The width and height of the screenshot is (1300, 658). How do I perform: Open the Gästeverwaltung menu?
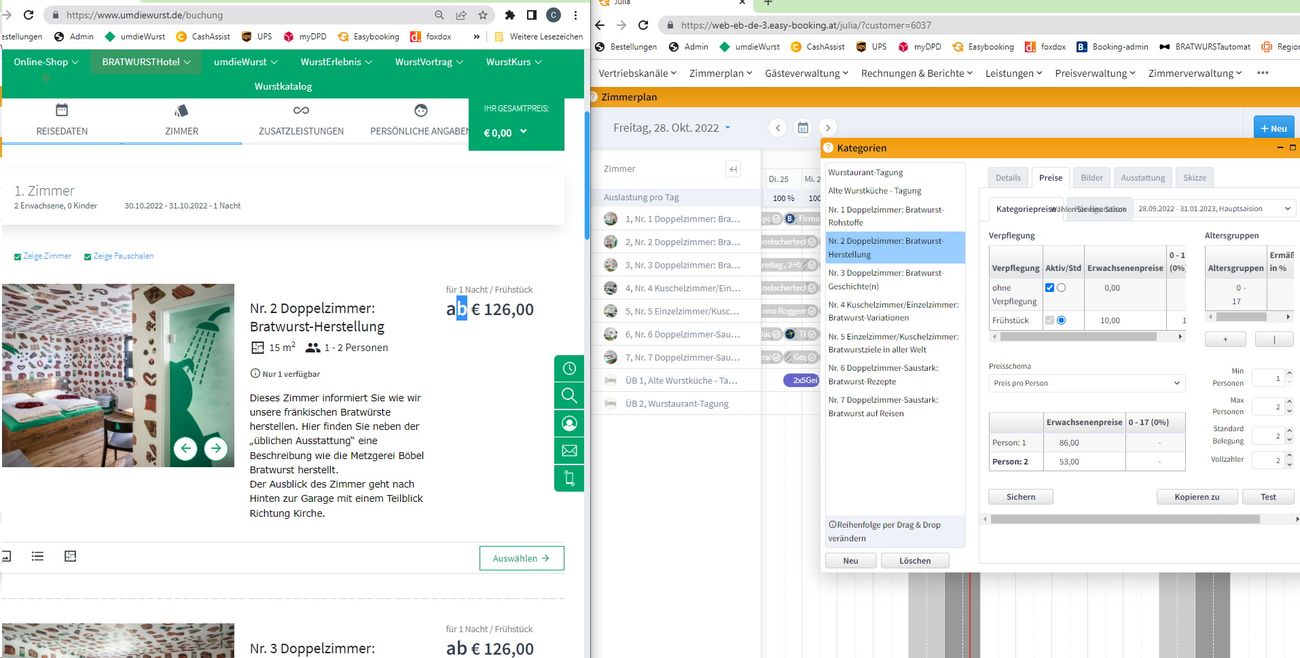pyautogui.click(x=806, y=73)
